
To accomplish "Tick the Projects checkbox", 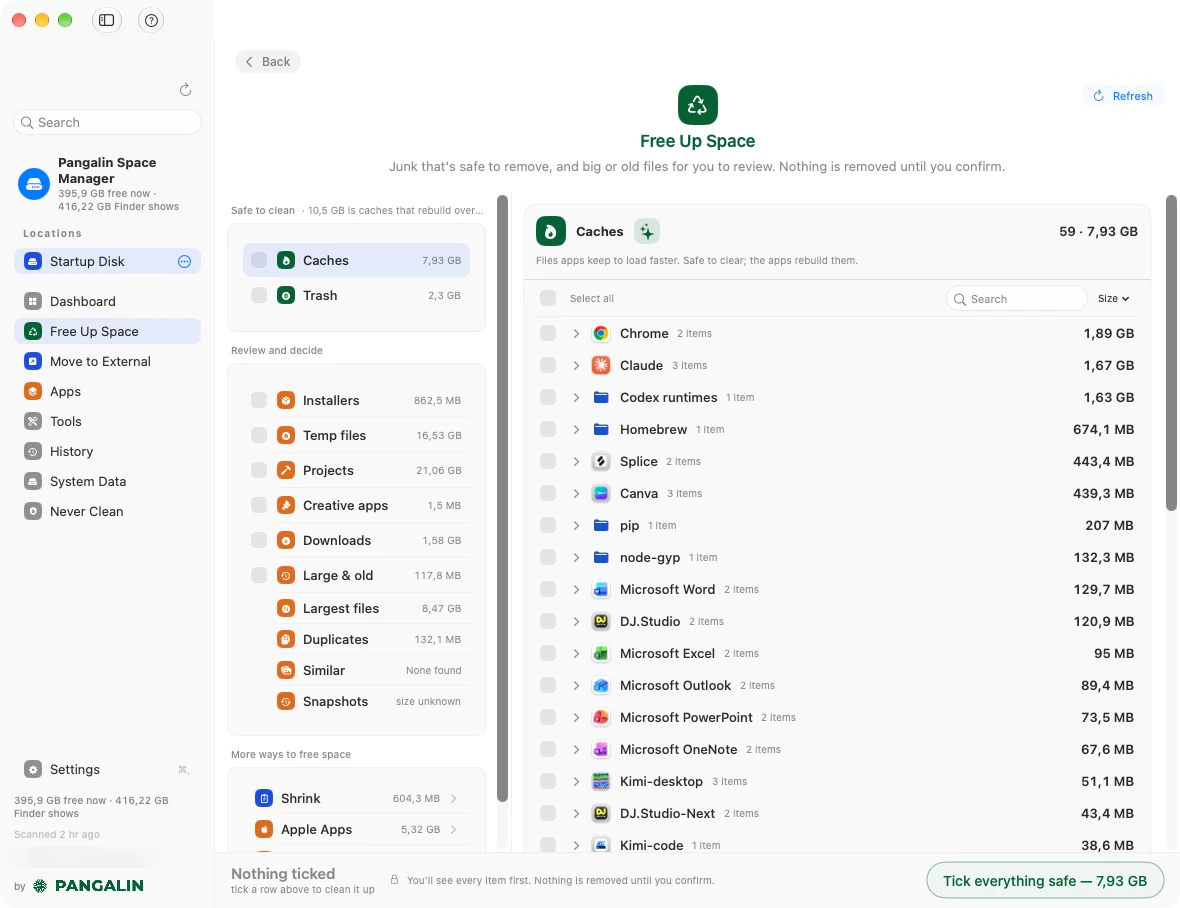I will 259,470.
